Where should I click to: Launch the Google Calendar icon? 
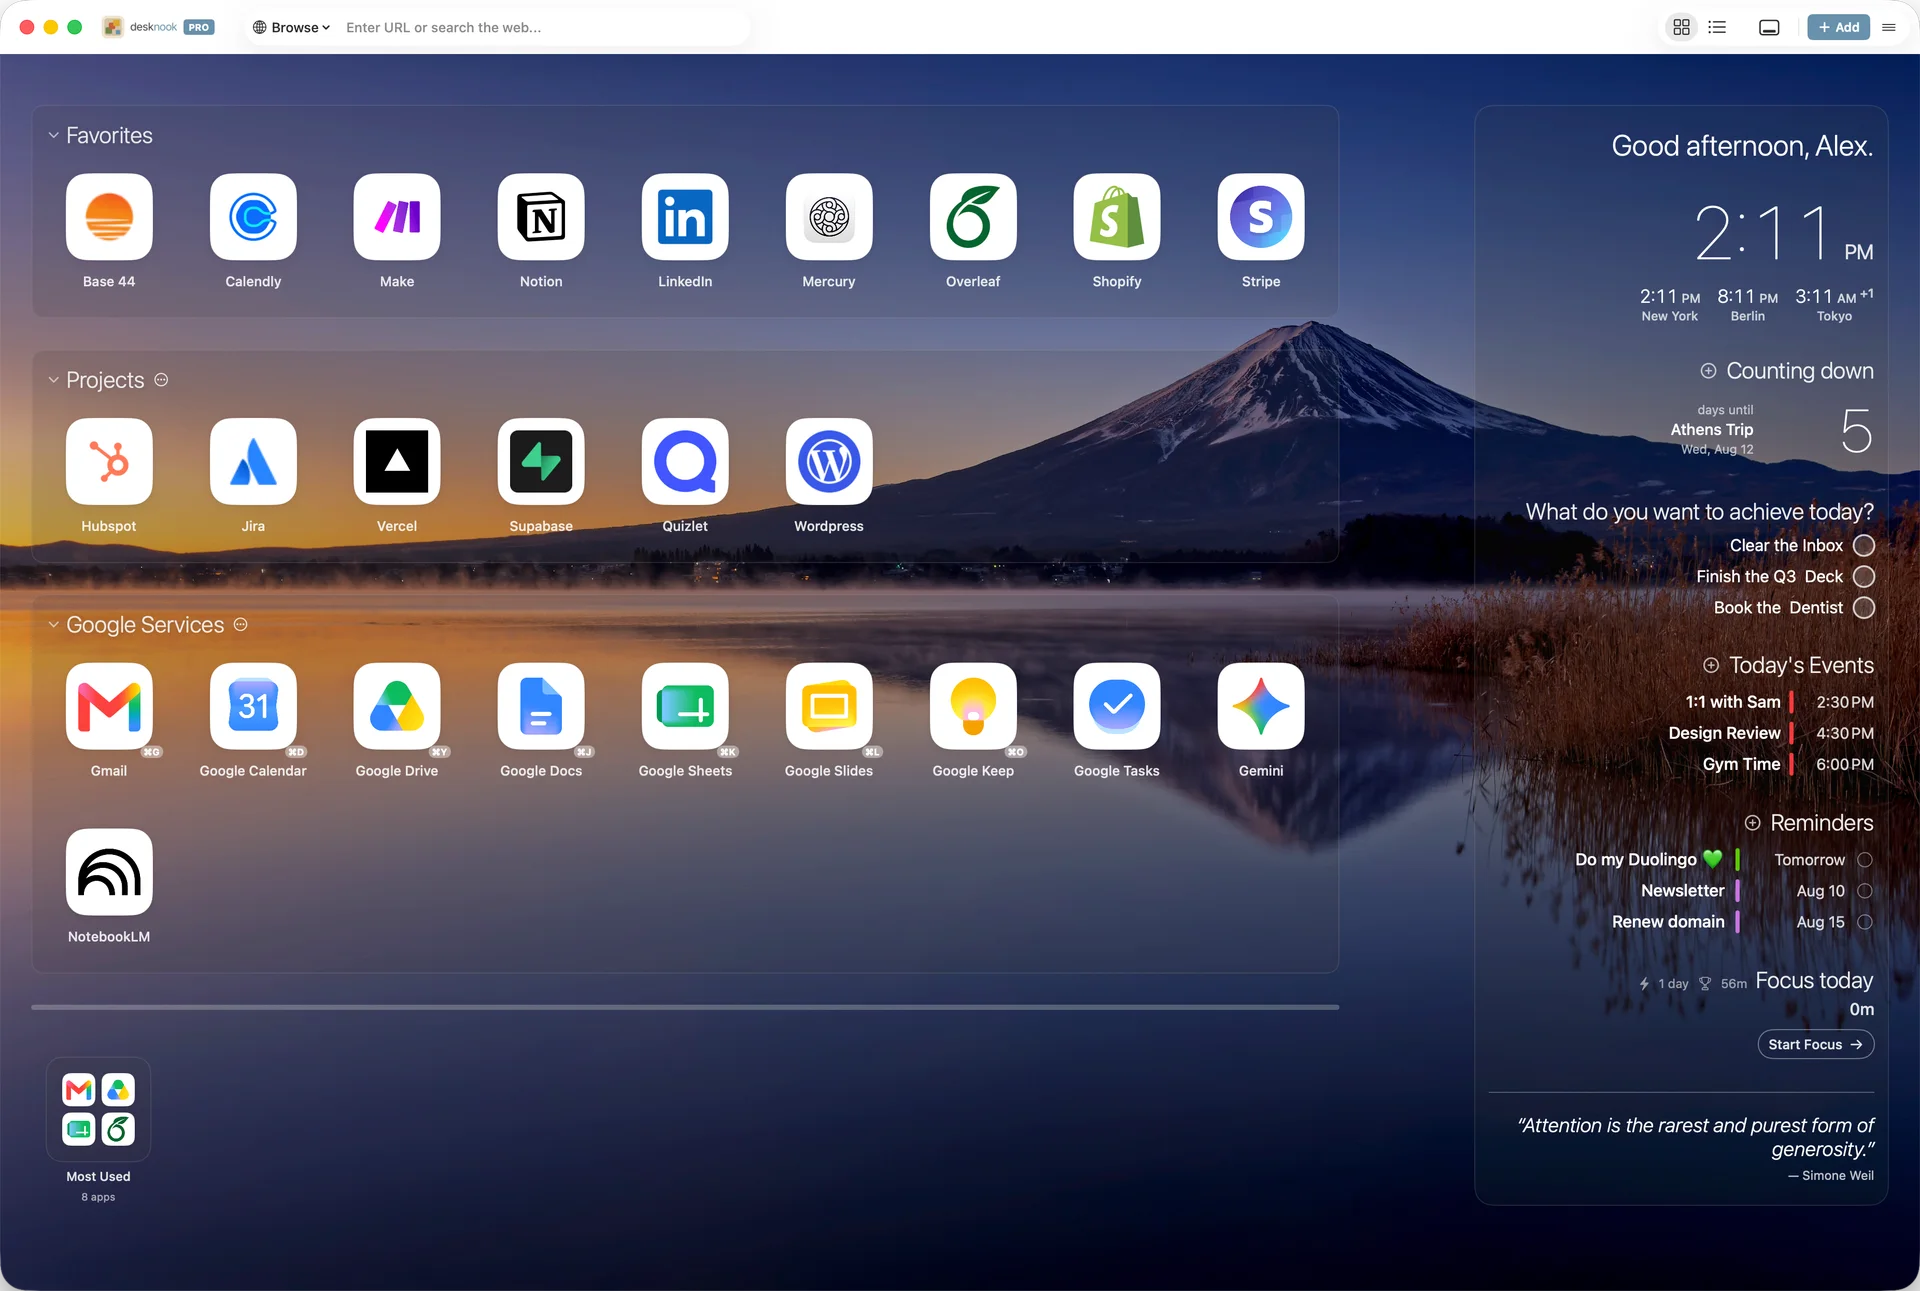(x=253, y=706)
